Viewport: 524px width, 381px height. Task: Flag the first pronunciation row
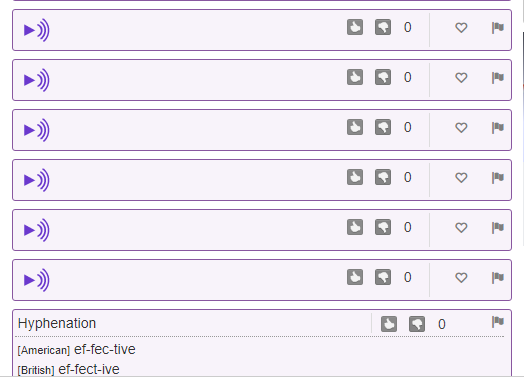coord(498,27)
